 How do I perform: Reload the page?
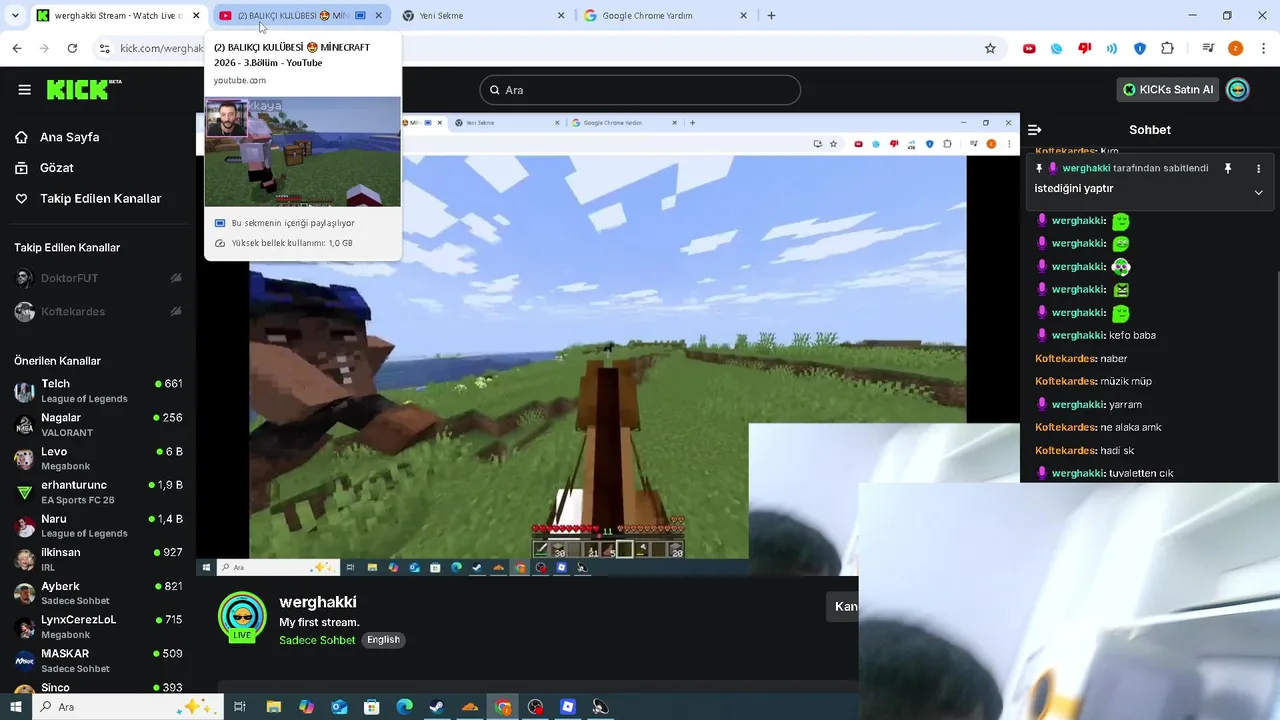pos(72,48)
